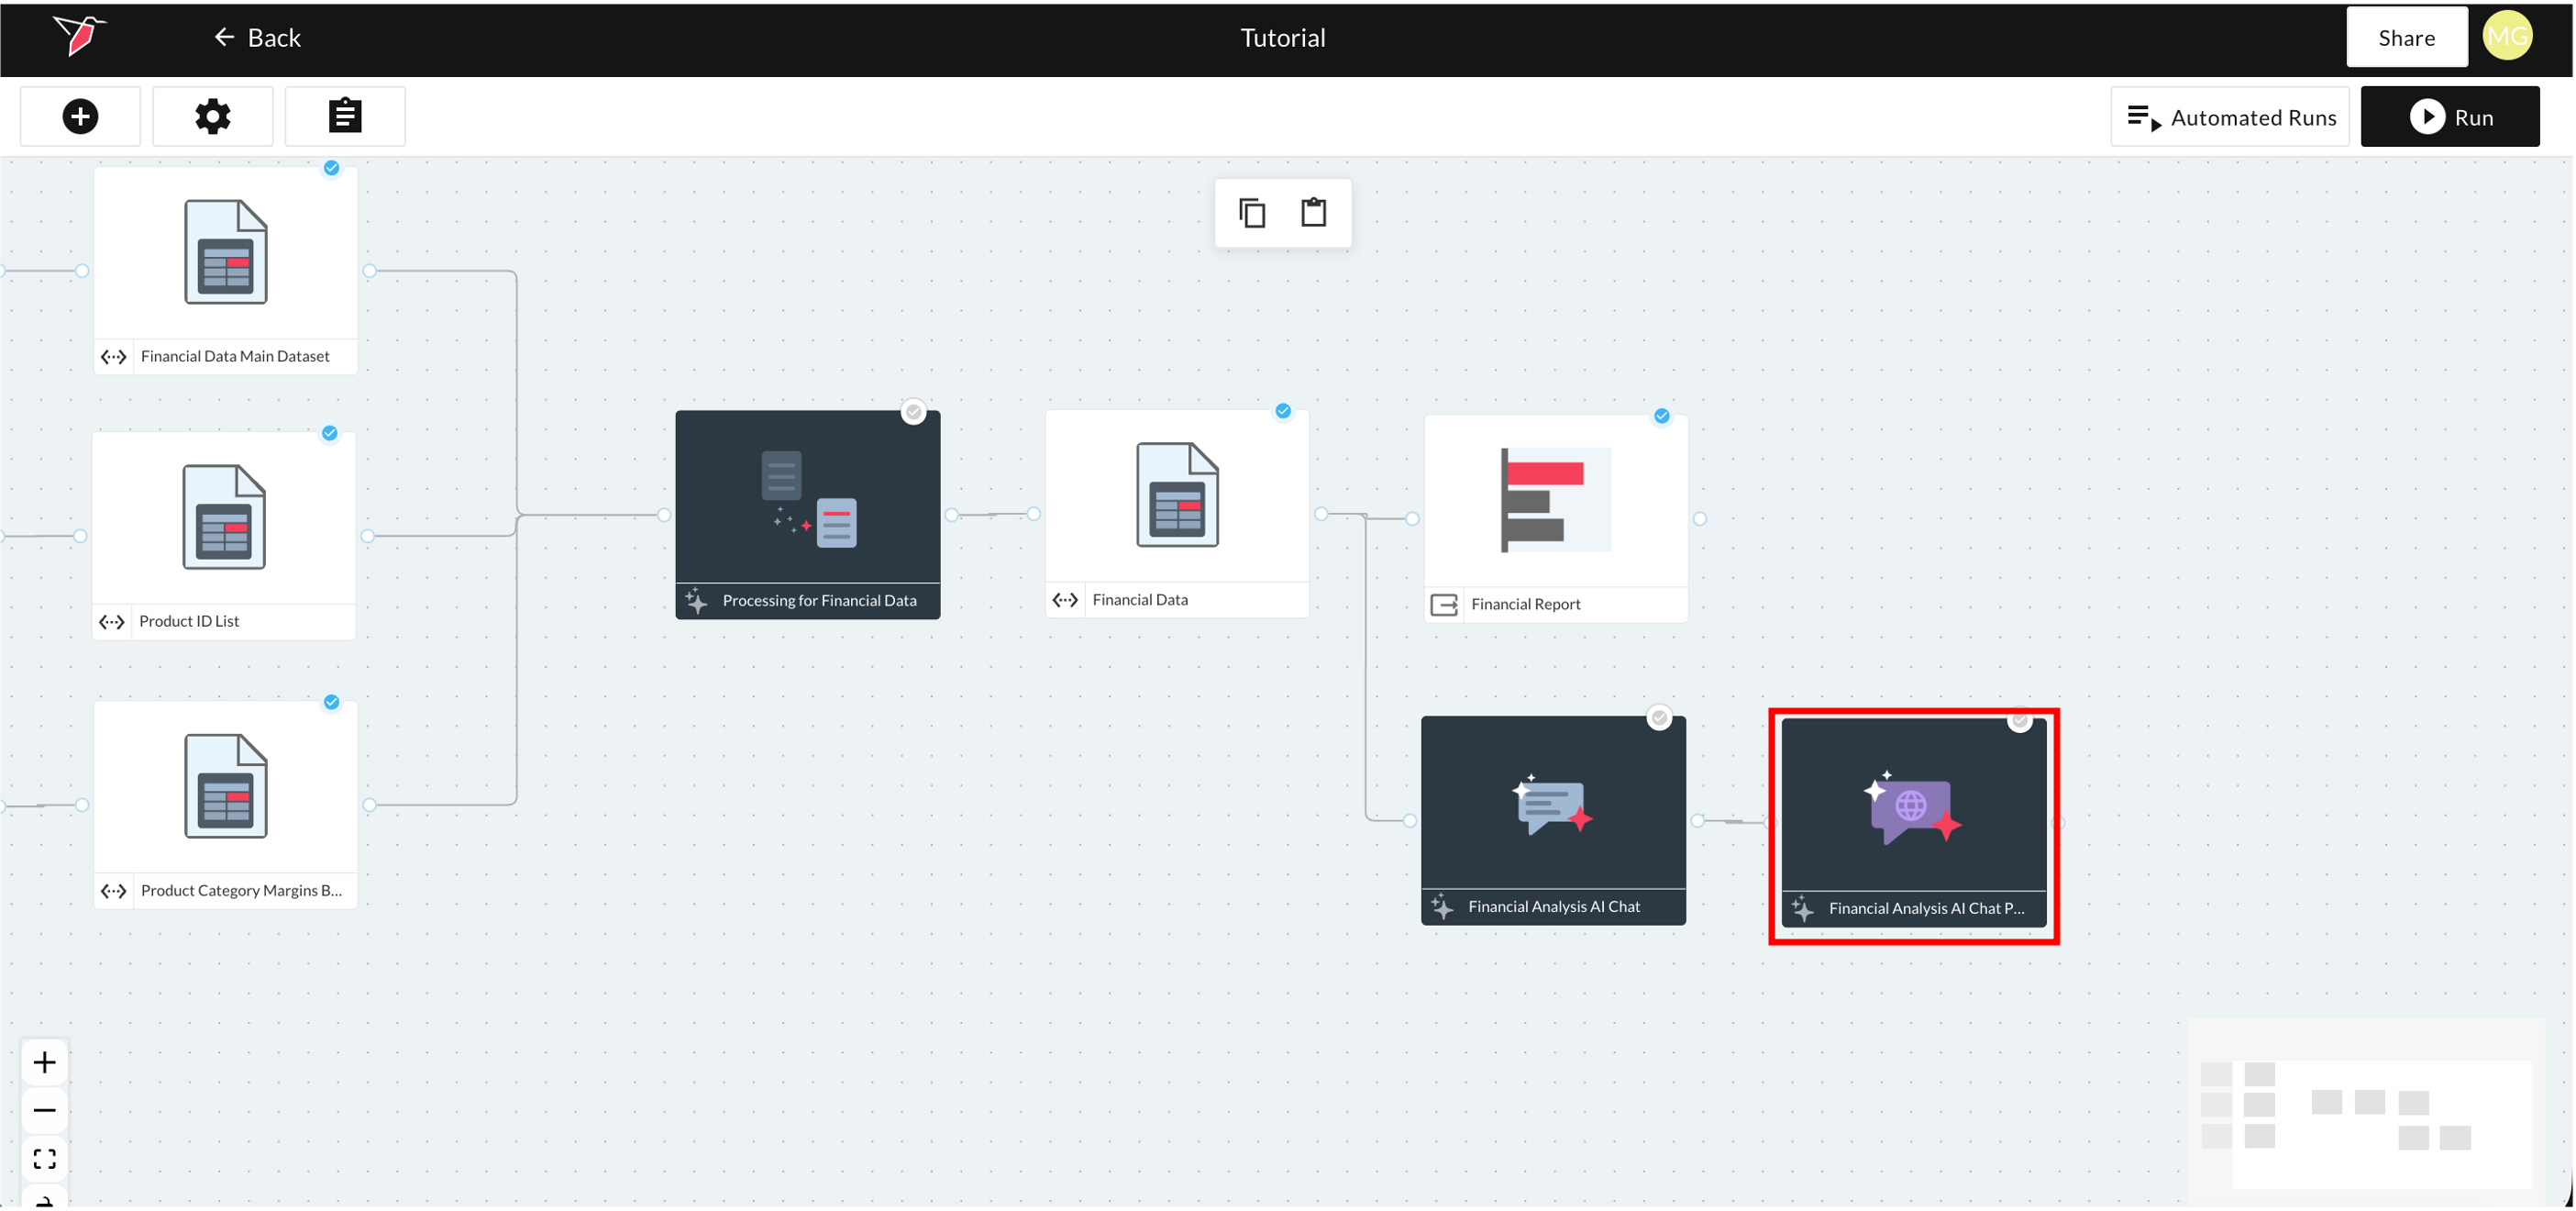
Task: Select Processing for Financial Data node
Action: 807,497
